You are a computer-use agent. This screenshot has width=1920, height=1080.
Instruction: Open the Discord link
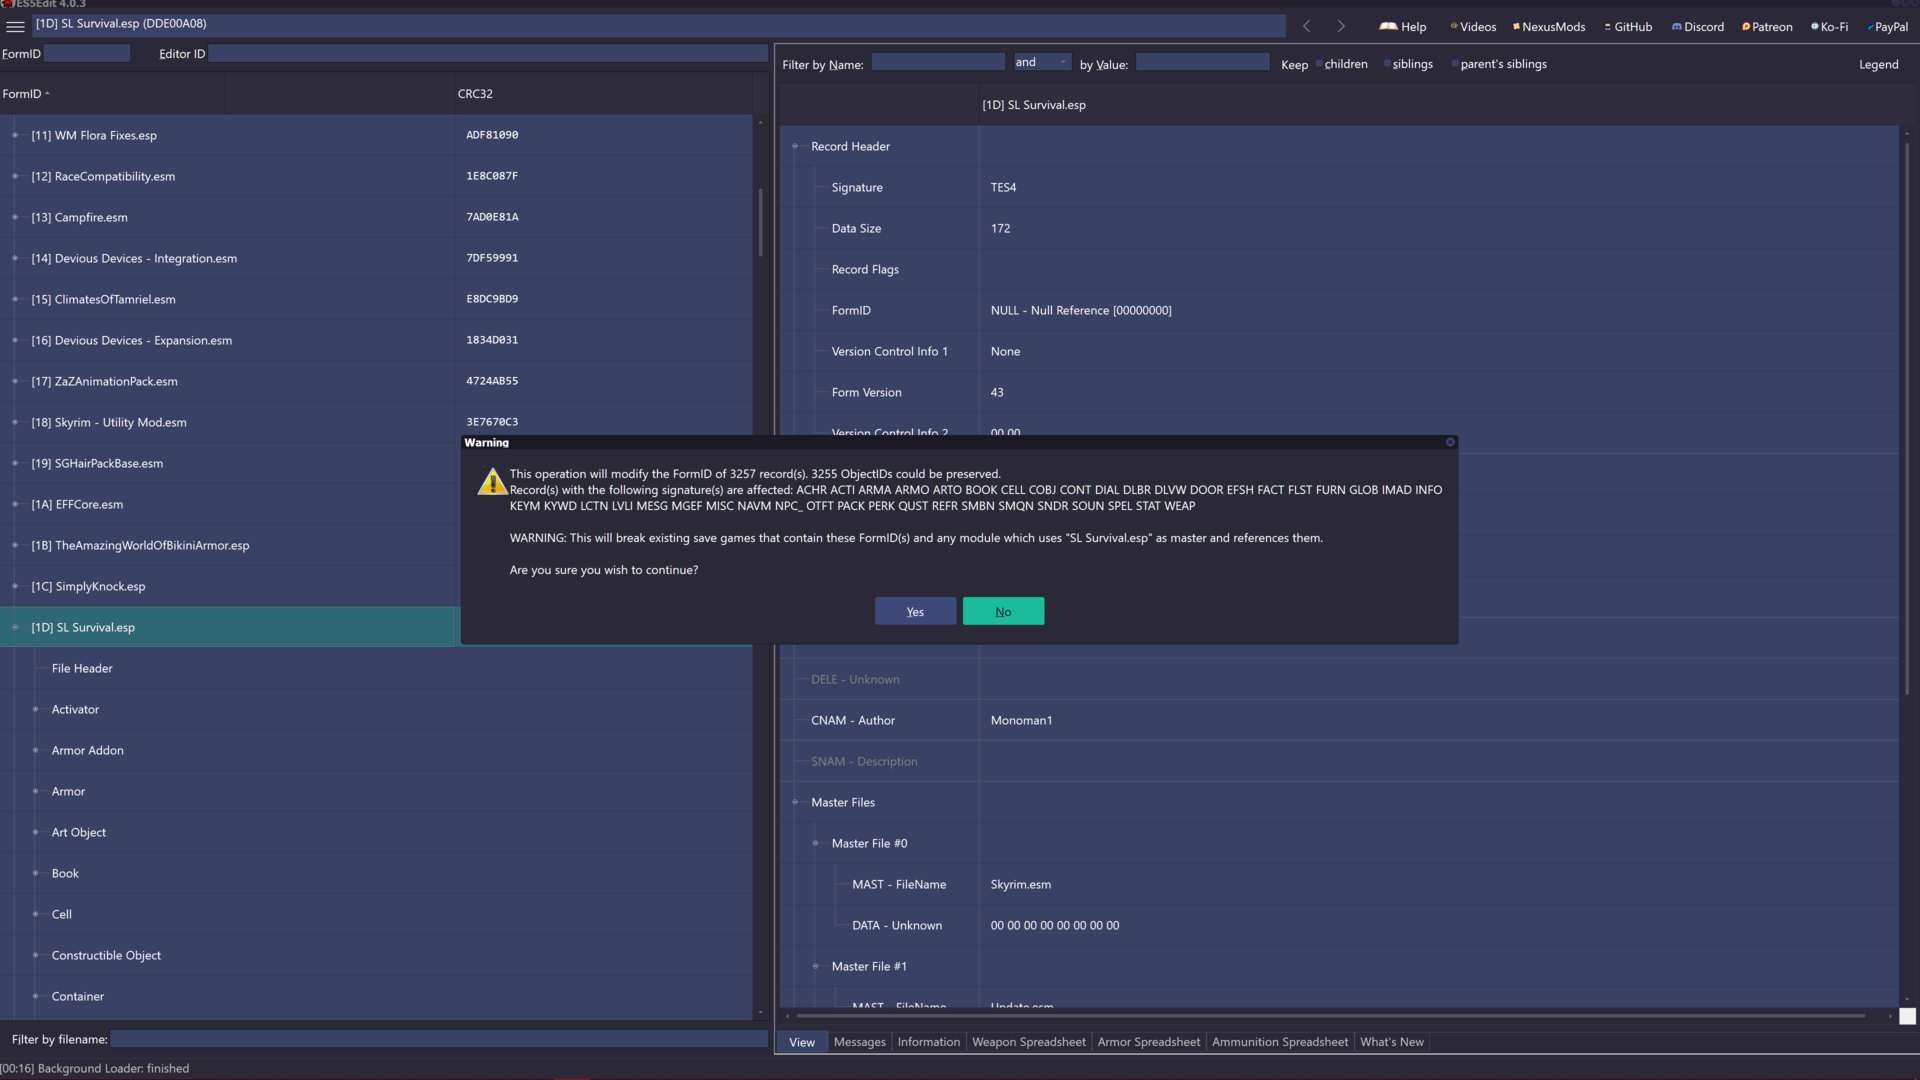click(1698, 27)
